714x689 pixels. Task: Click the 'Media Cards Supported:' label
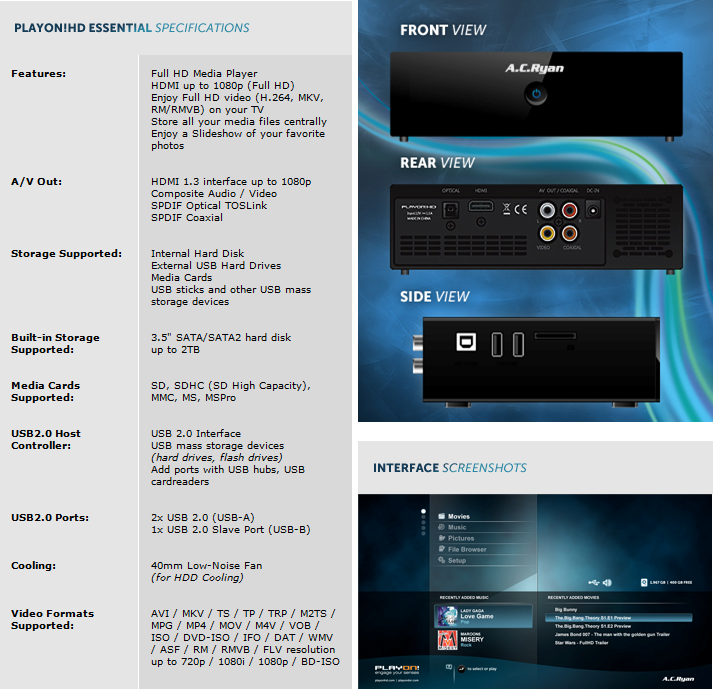coord(46,392)
